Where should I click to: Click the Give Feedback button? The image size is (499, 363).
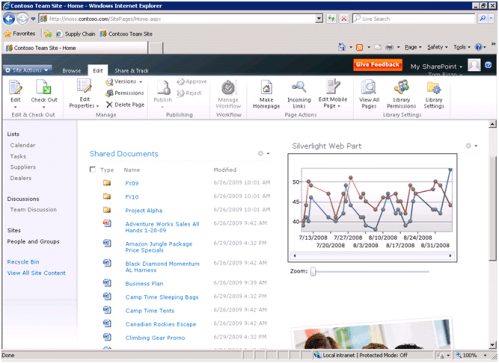point(377,65)
